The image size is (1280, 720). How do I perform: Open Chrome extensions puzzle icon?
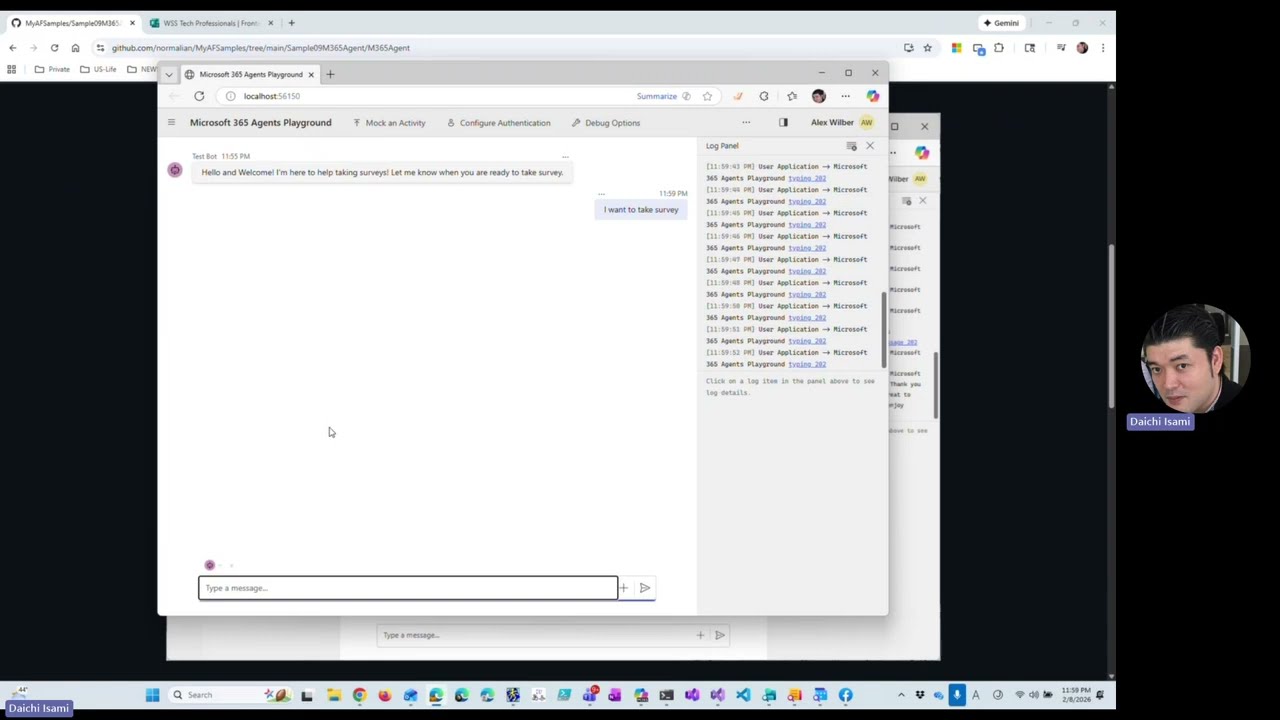point(998,48)
